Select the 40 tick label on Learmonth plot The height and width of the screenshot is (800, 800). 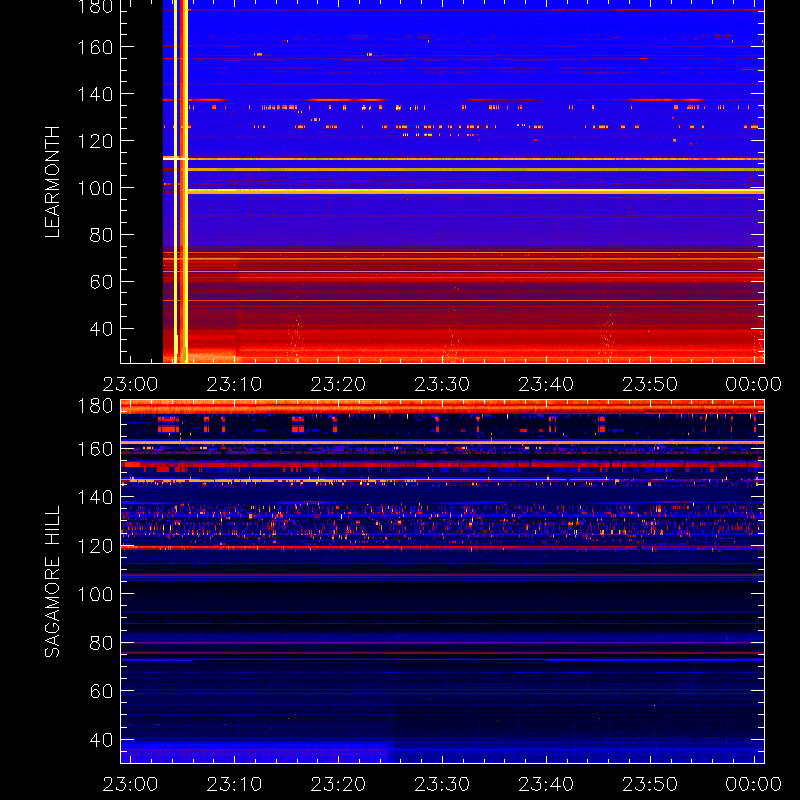[x=101, y=329]
